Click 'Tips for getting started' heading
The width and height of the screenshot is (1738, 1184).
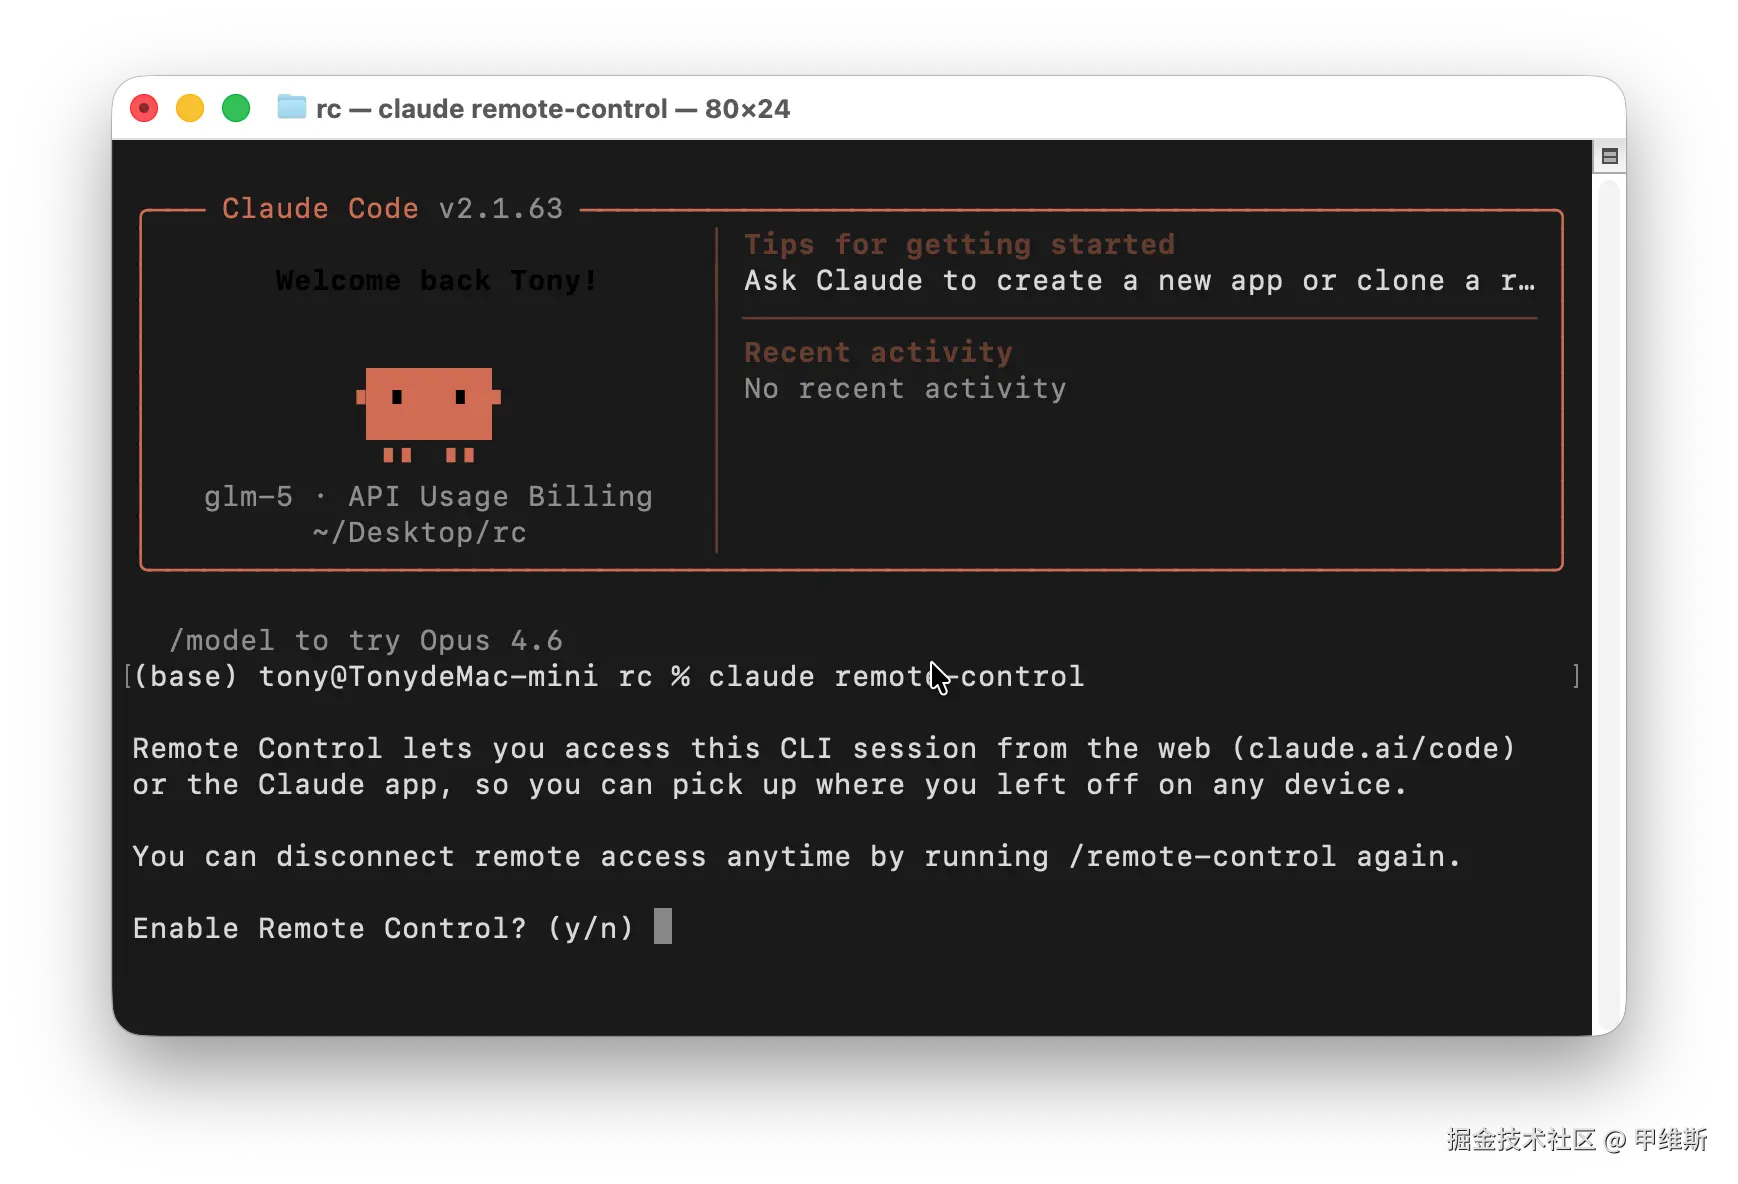tap(960, 245)
